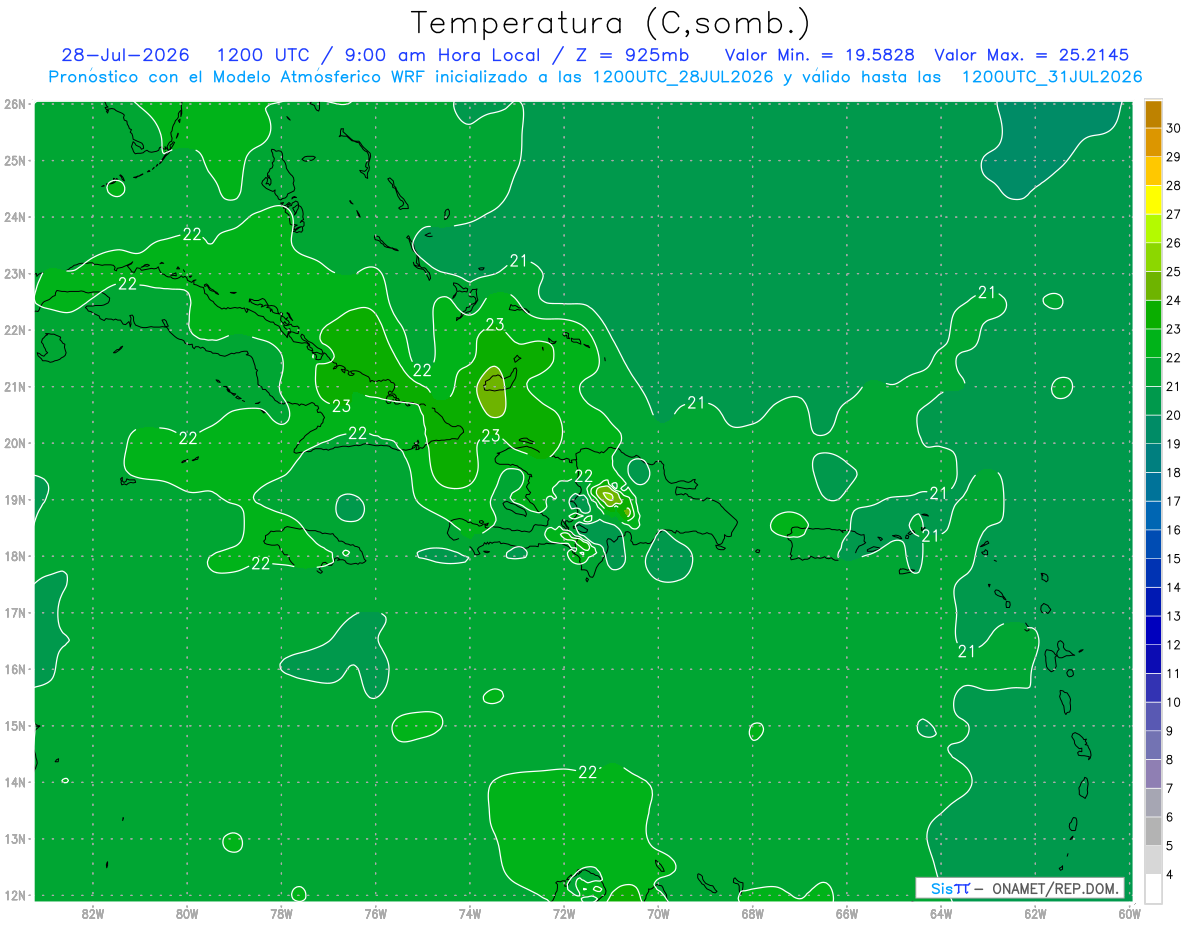Click the colorbar label 24
Image resolution: width=1200 pixels, height=927 pixels.
click(x=1174, y=300)
